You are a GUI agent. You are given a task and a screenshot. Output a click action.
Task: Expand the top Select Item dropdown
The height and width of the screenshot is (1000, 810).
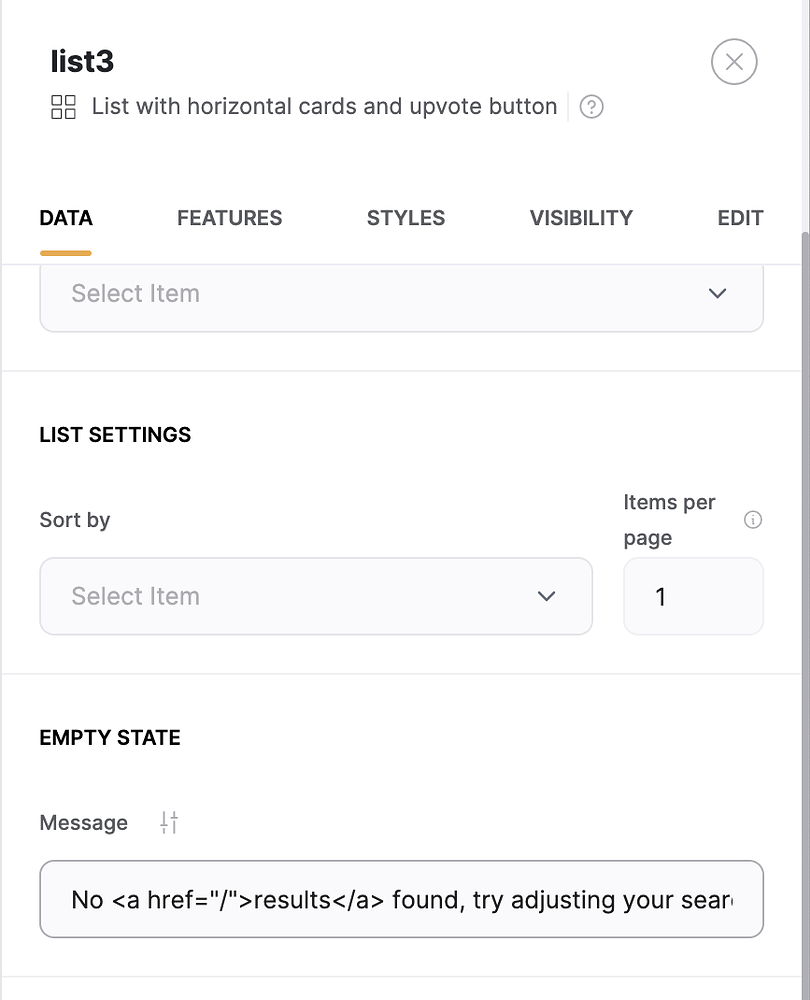[400, 293]
